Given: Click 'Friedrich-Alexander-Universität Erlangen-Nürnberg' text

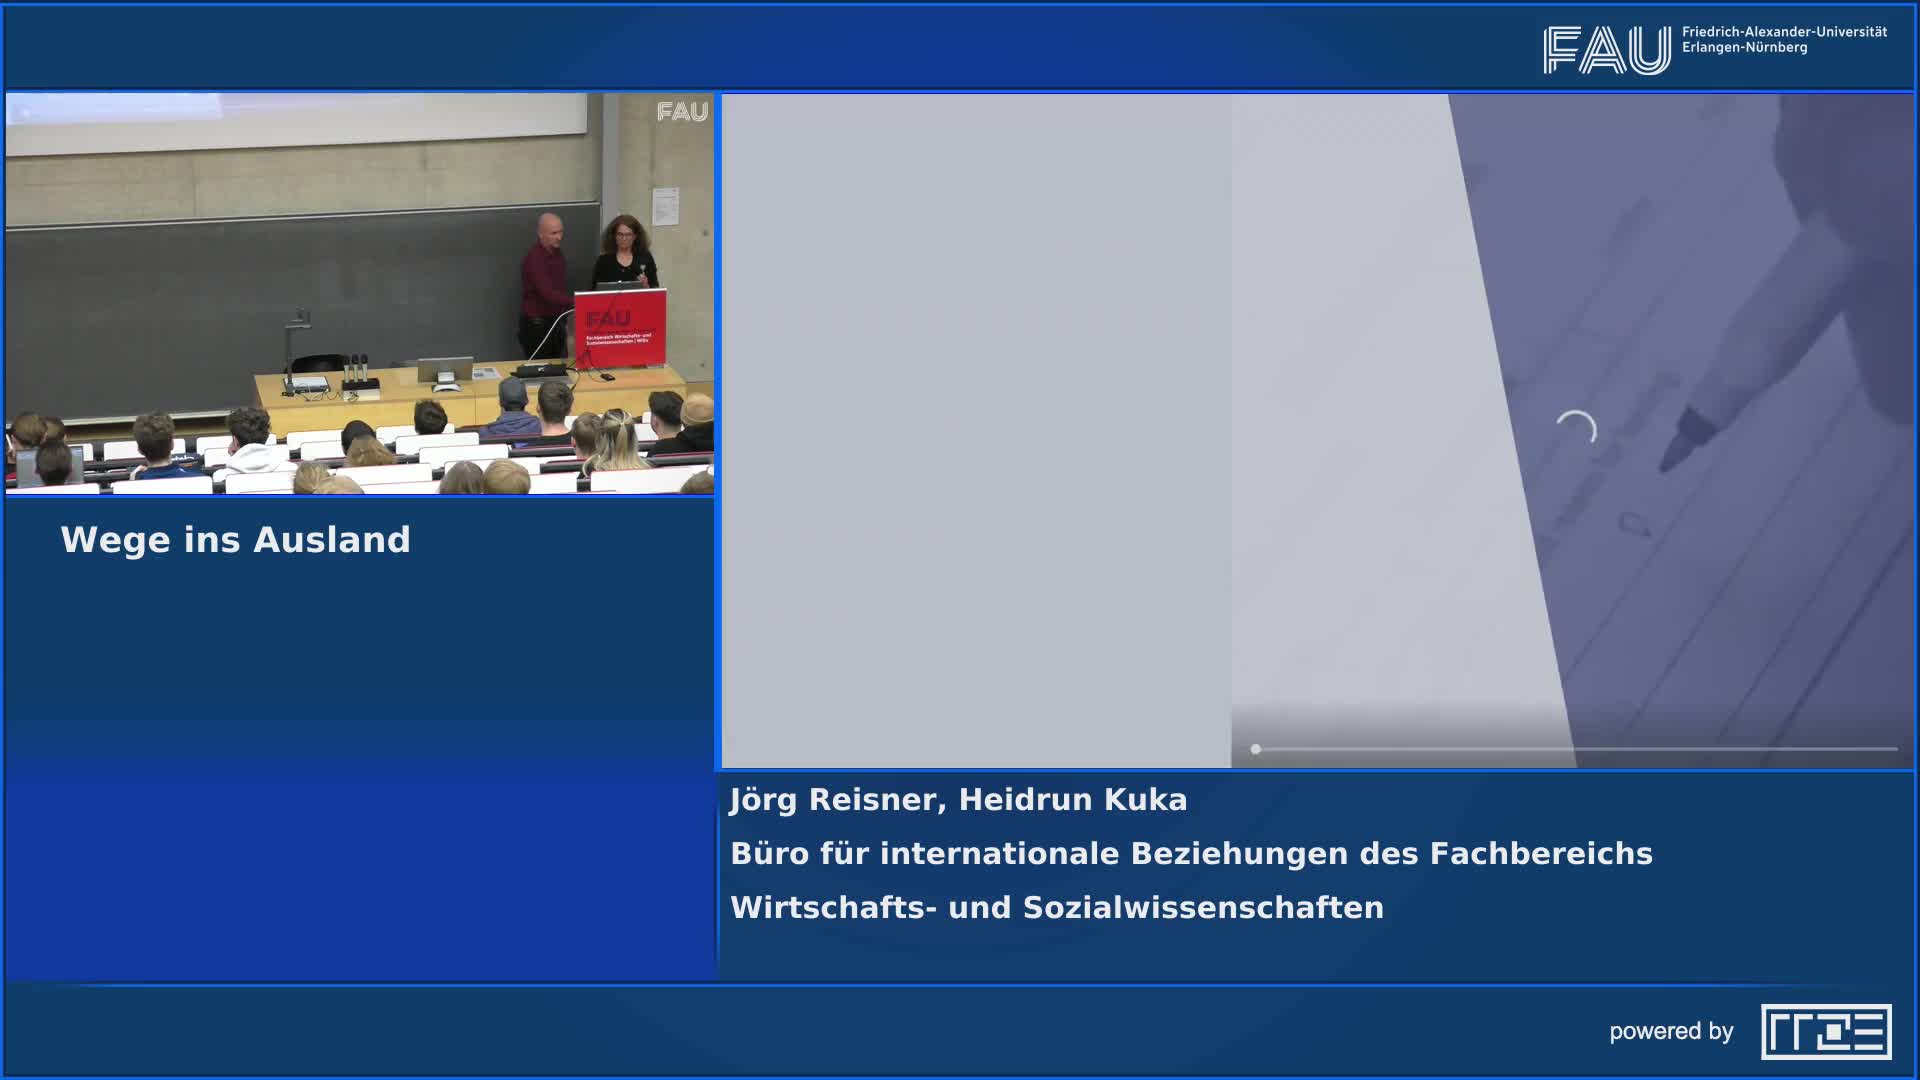Looking at the screenshot, I should pyautogui.click(x=1783, y=40).
